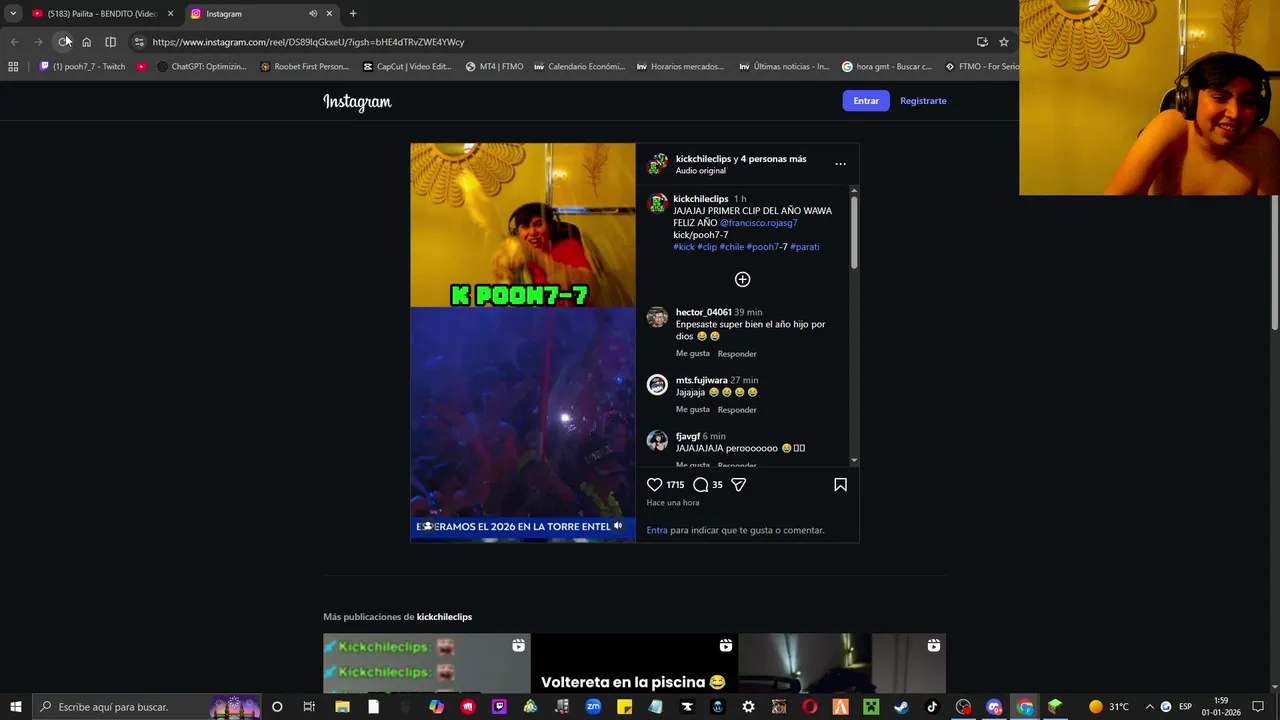Play the main reel video

pyautogui.click(x=523, y=342)
